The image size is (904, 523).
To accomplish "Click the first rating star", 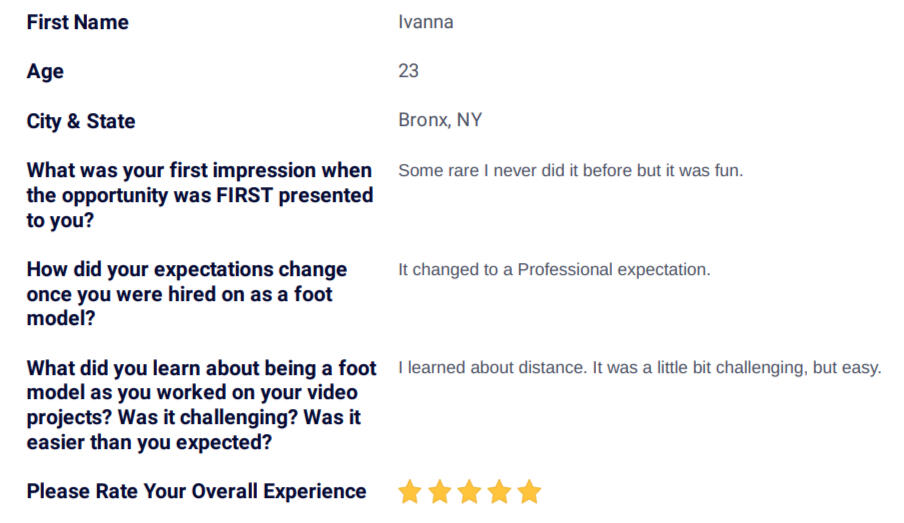I will [x=410, y=492].
